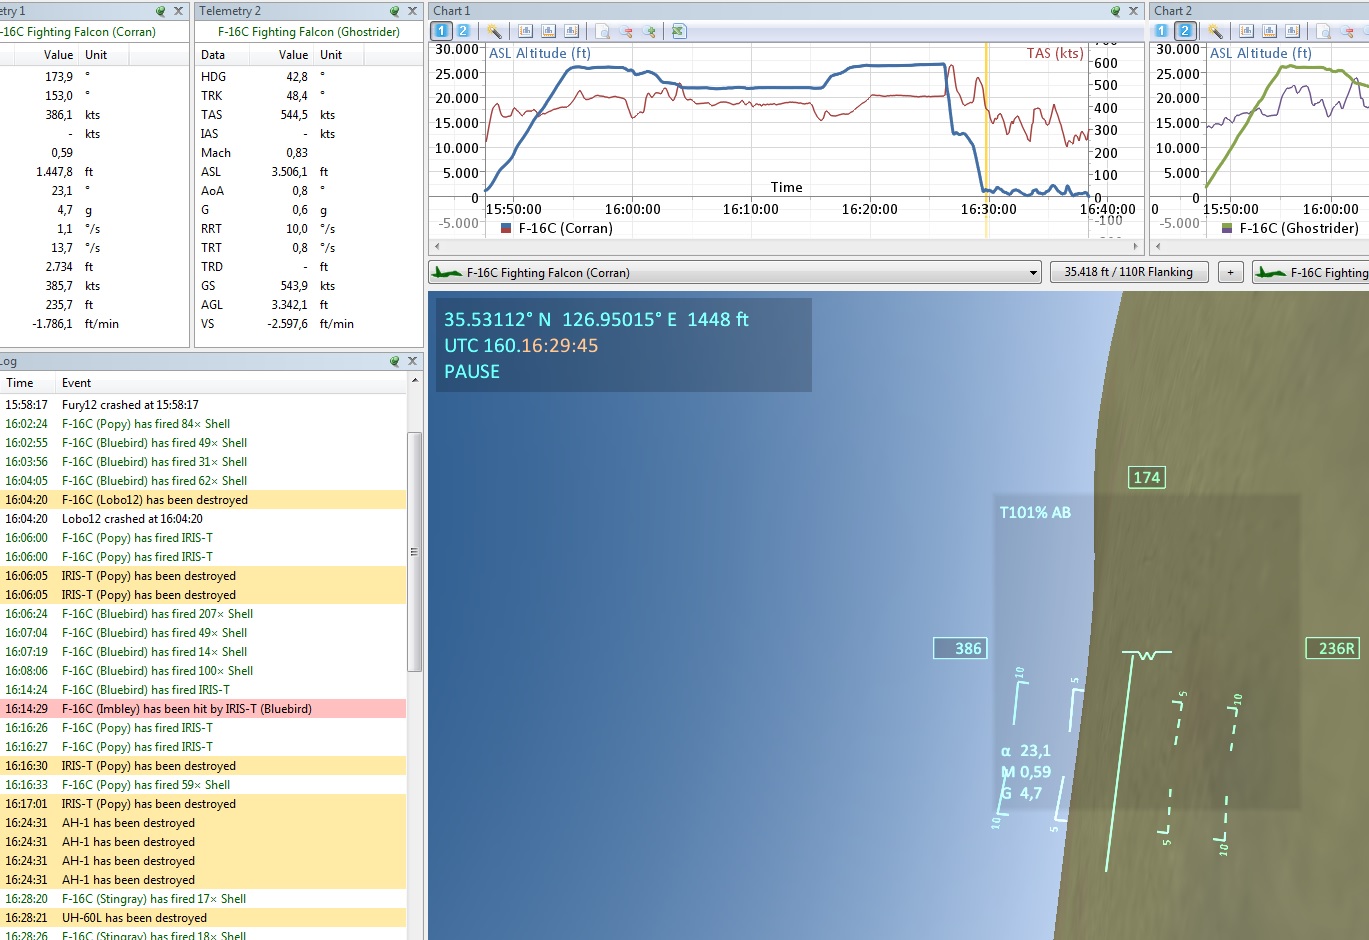
Task: Select log entry 'Fury12 crashed at 15:58:17'
Action: 203,405
